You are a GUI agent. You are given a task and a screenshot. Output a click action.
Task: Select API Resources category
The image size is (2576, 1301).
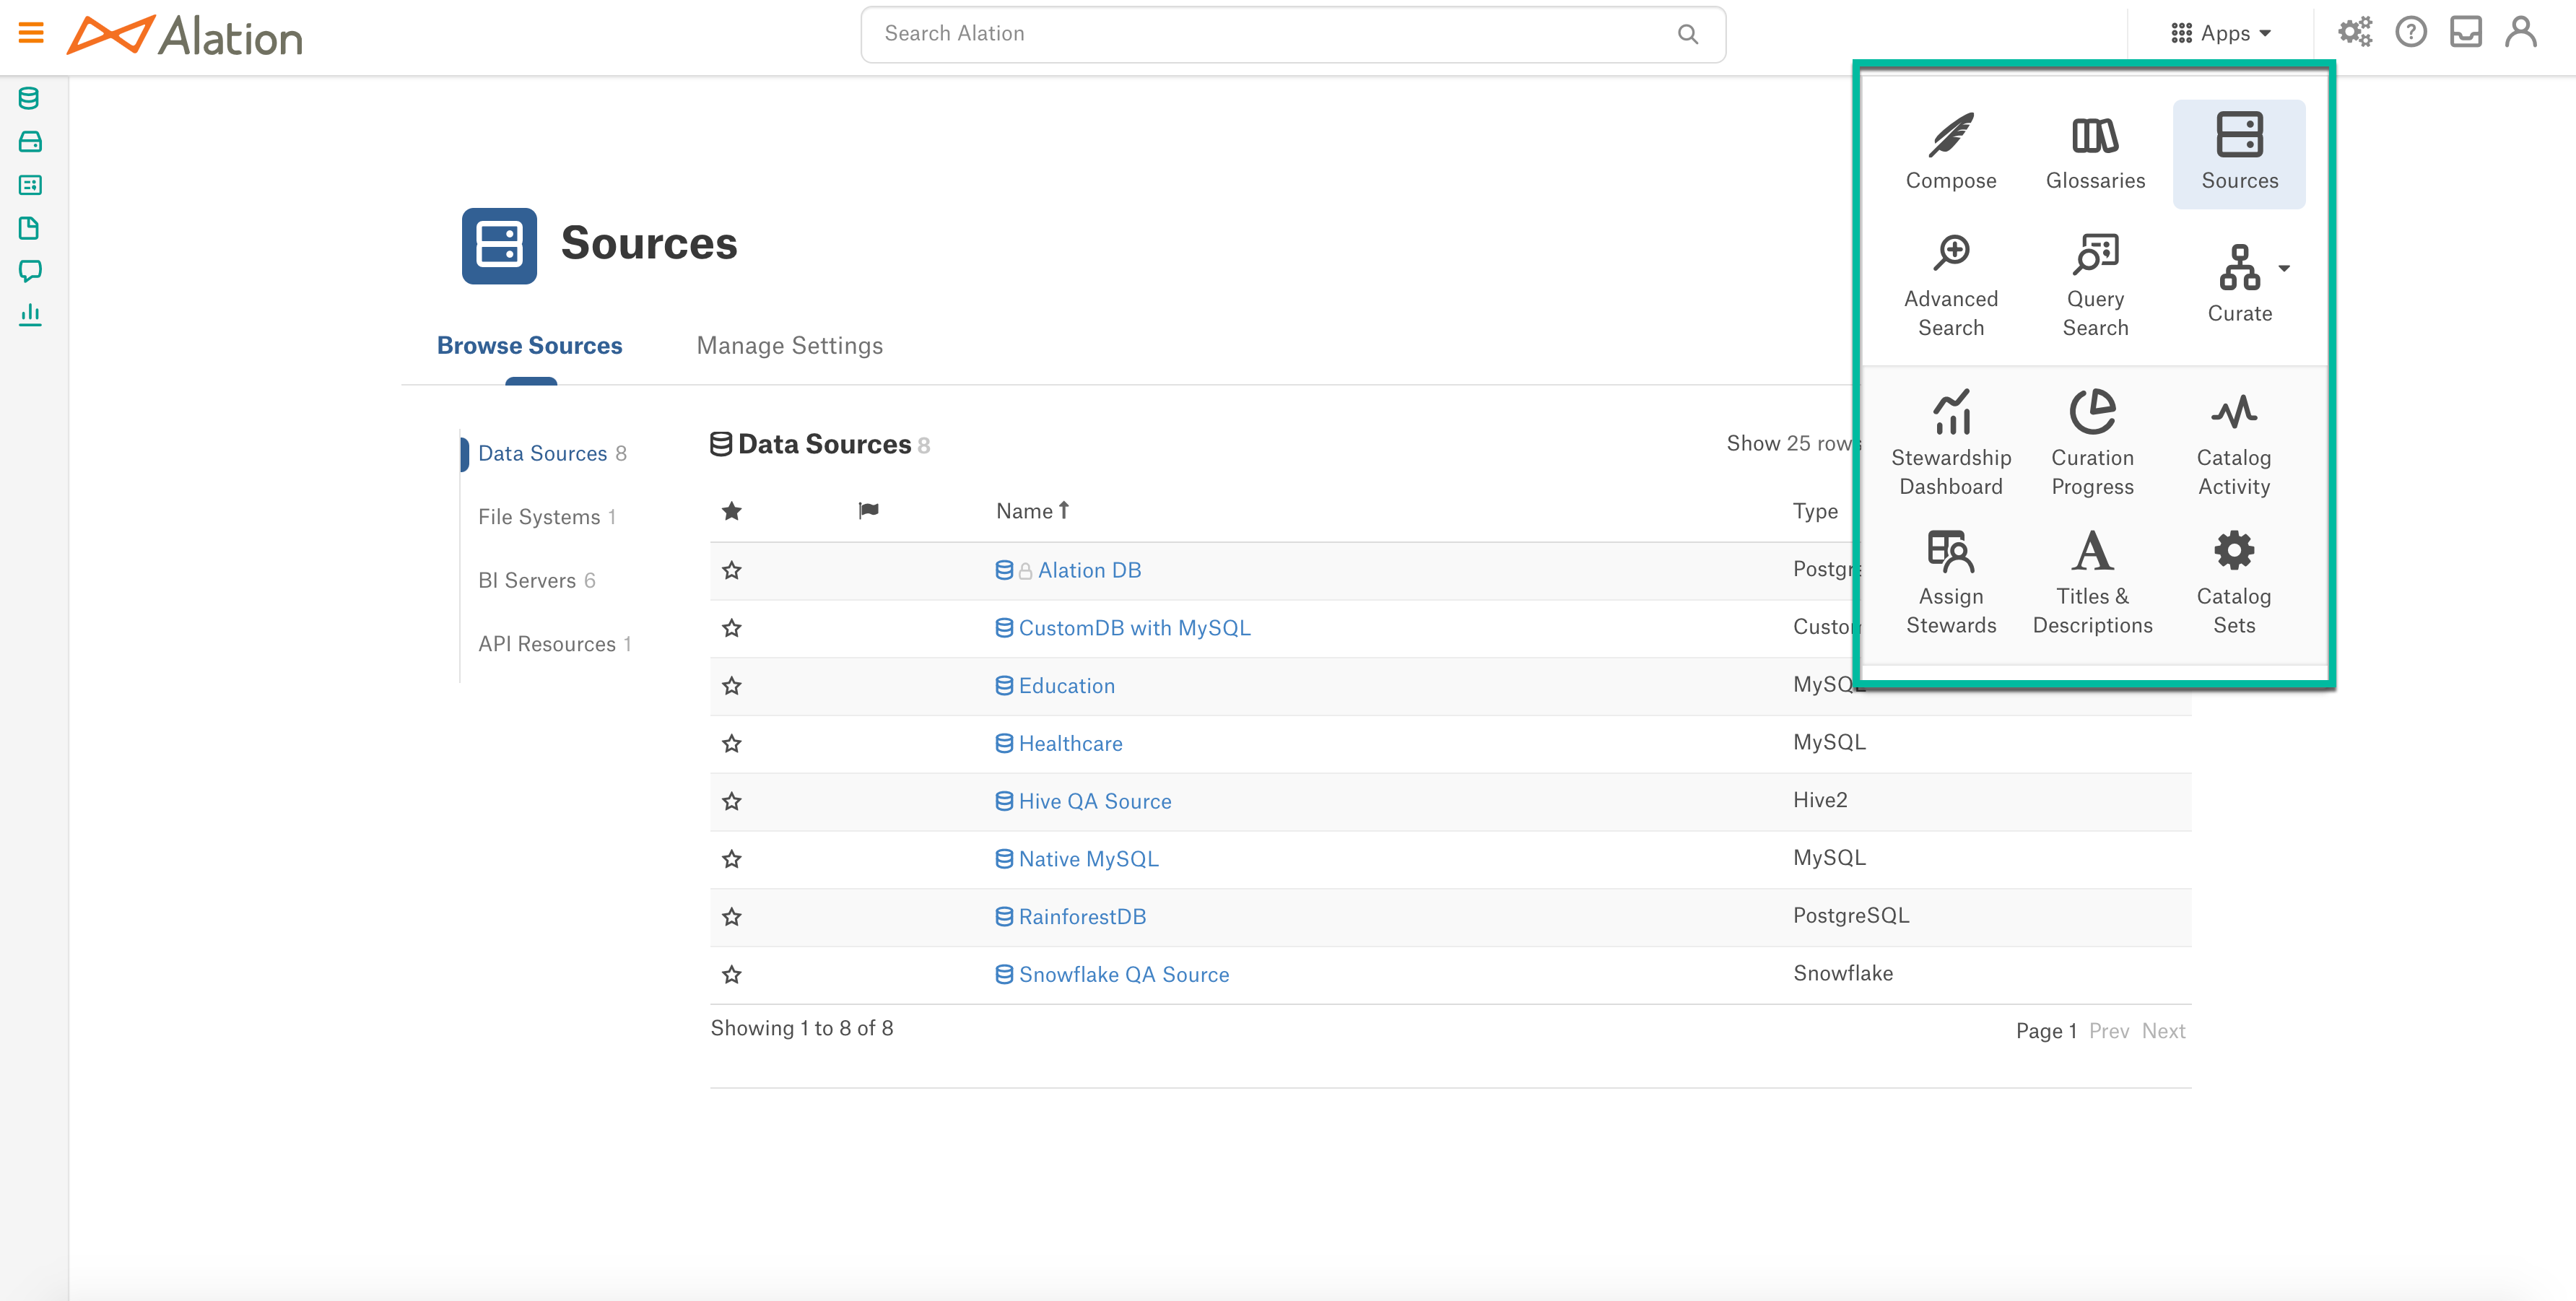[x=555, y=644]
